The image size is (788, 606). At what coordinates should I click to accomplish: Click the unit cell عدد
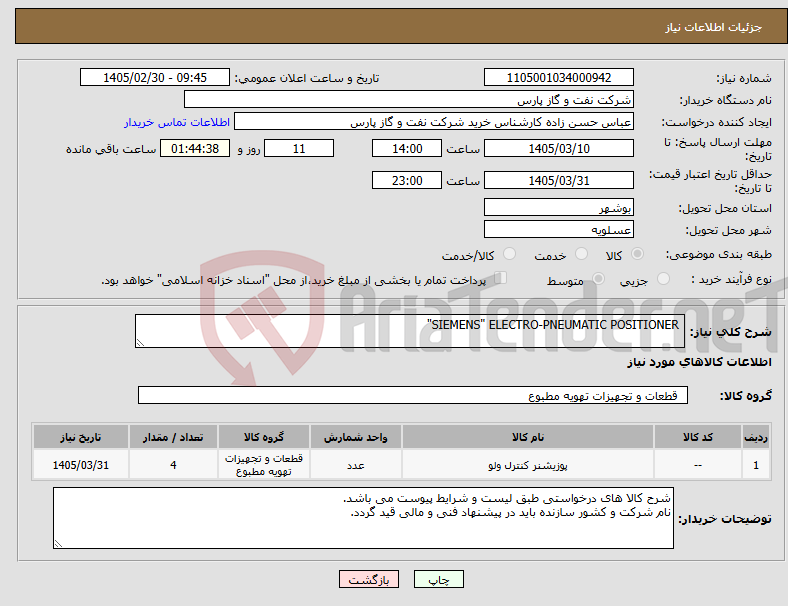click(x=355, y=465)
